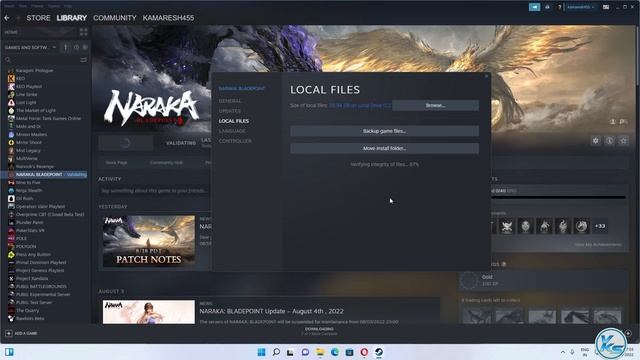
Task: Open the STORE tab
Action: tap(38, 18)
